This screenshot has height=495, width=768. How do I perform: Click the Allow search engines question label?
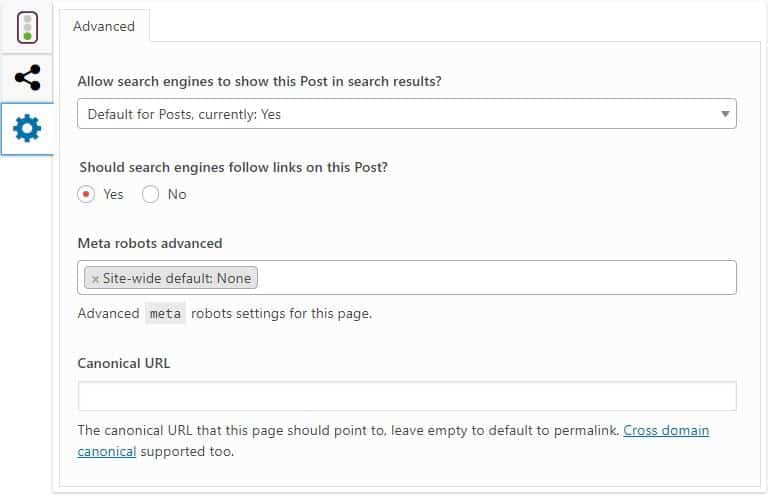260,81
